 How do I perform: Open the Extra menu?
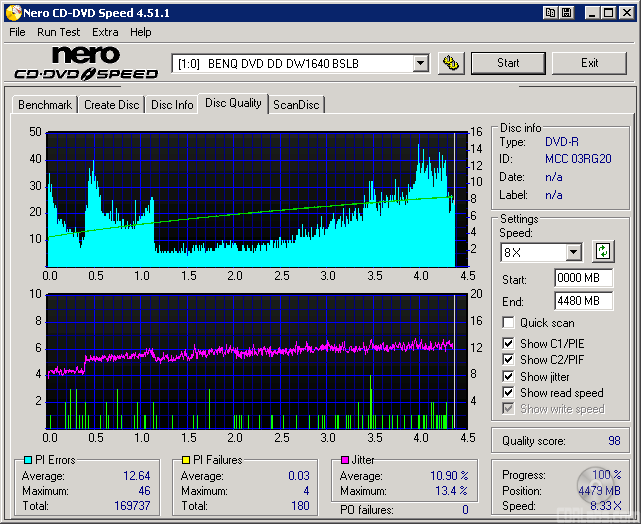(x=105, y=32)
